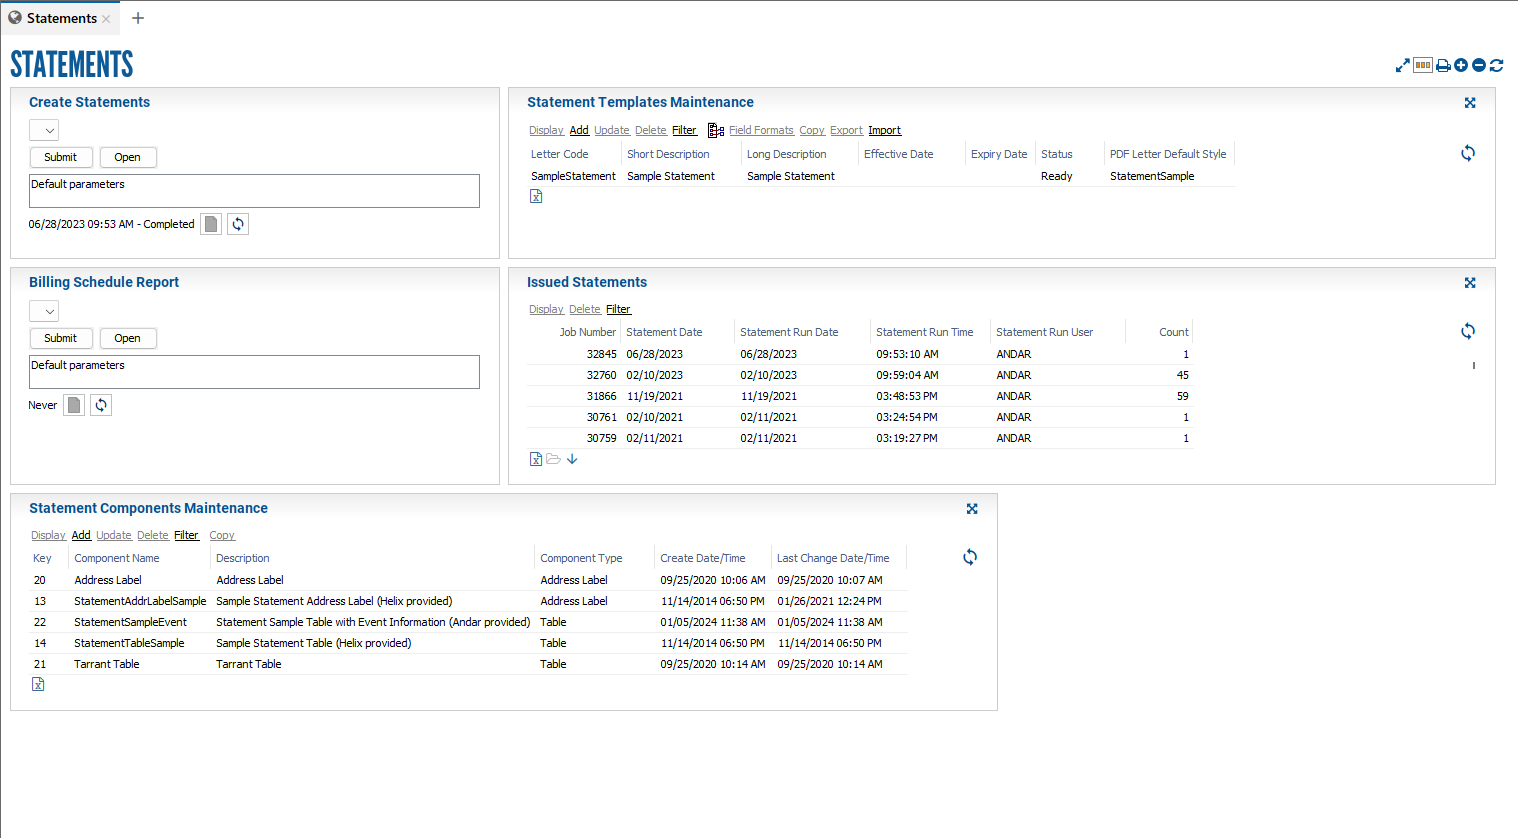
Task: Click the field mapping icon beside Field Formats
Action: pyautogui.click(x=716, y=130)
